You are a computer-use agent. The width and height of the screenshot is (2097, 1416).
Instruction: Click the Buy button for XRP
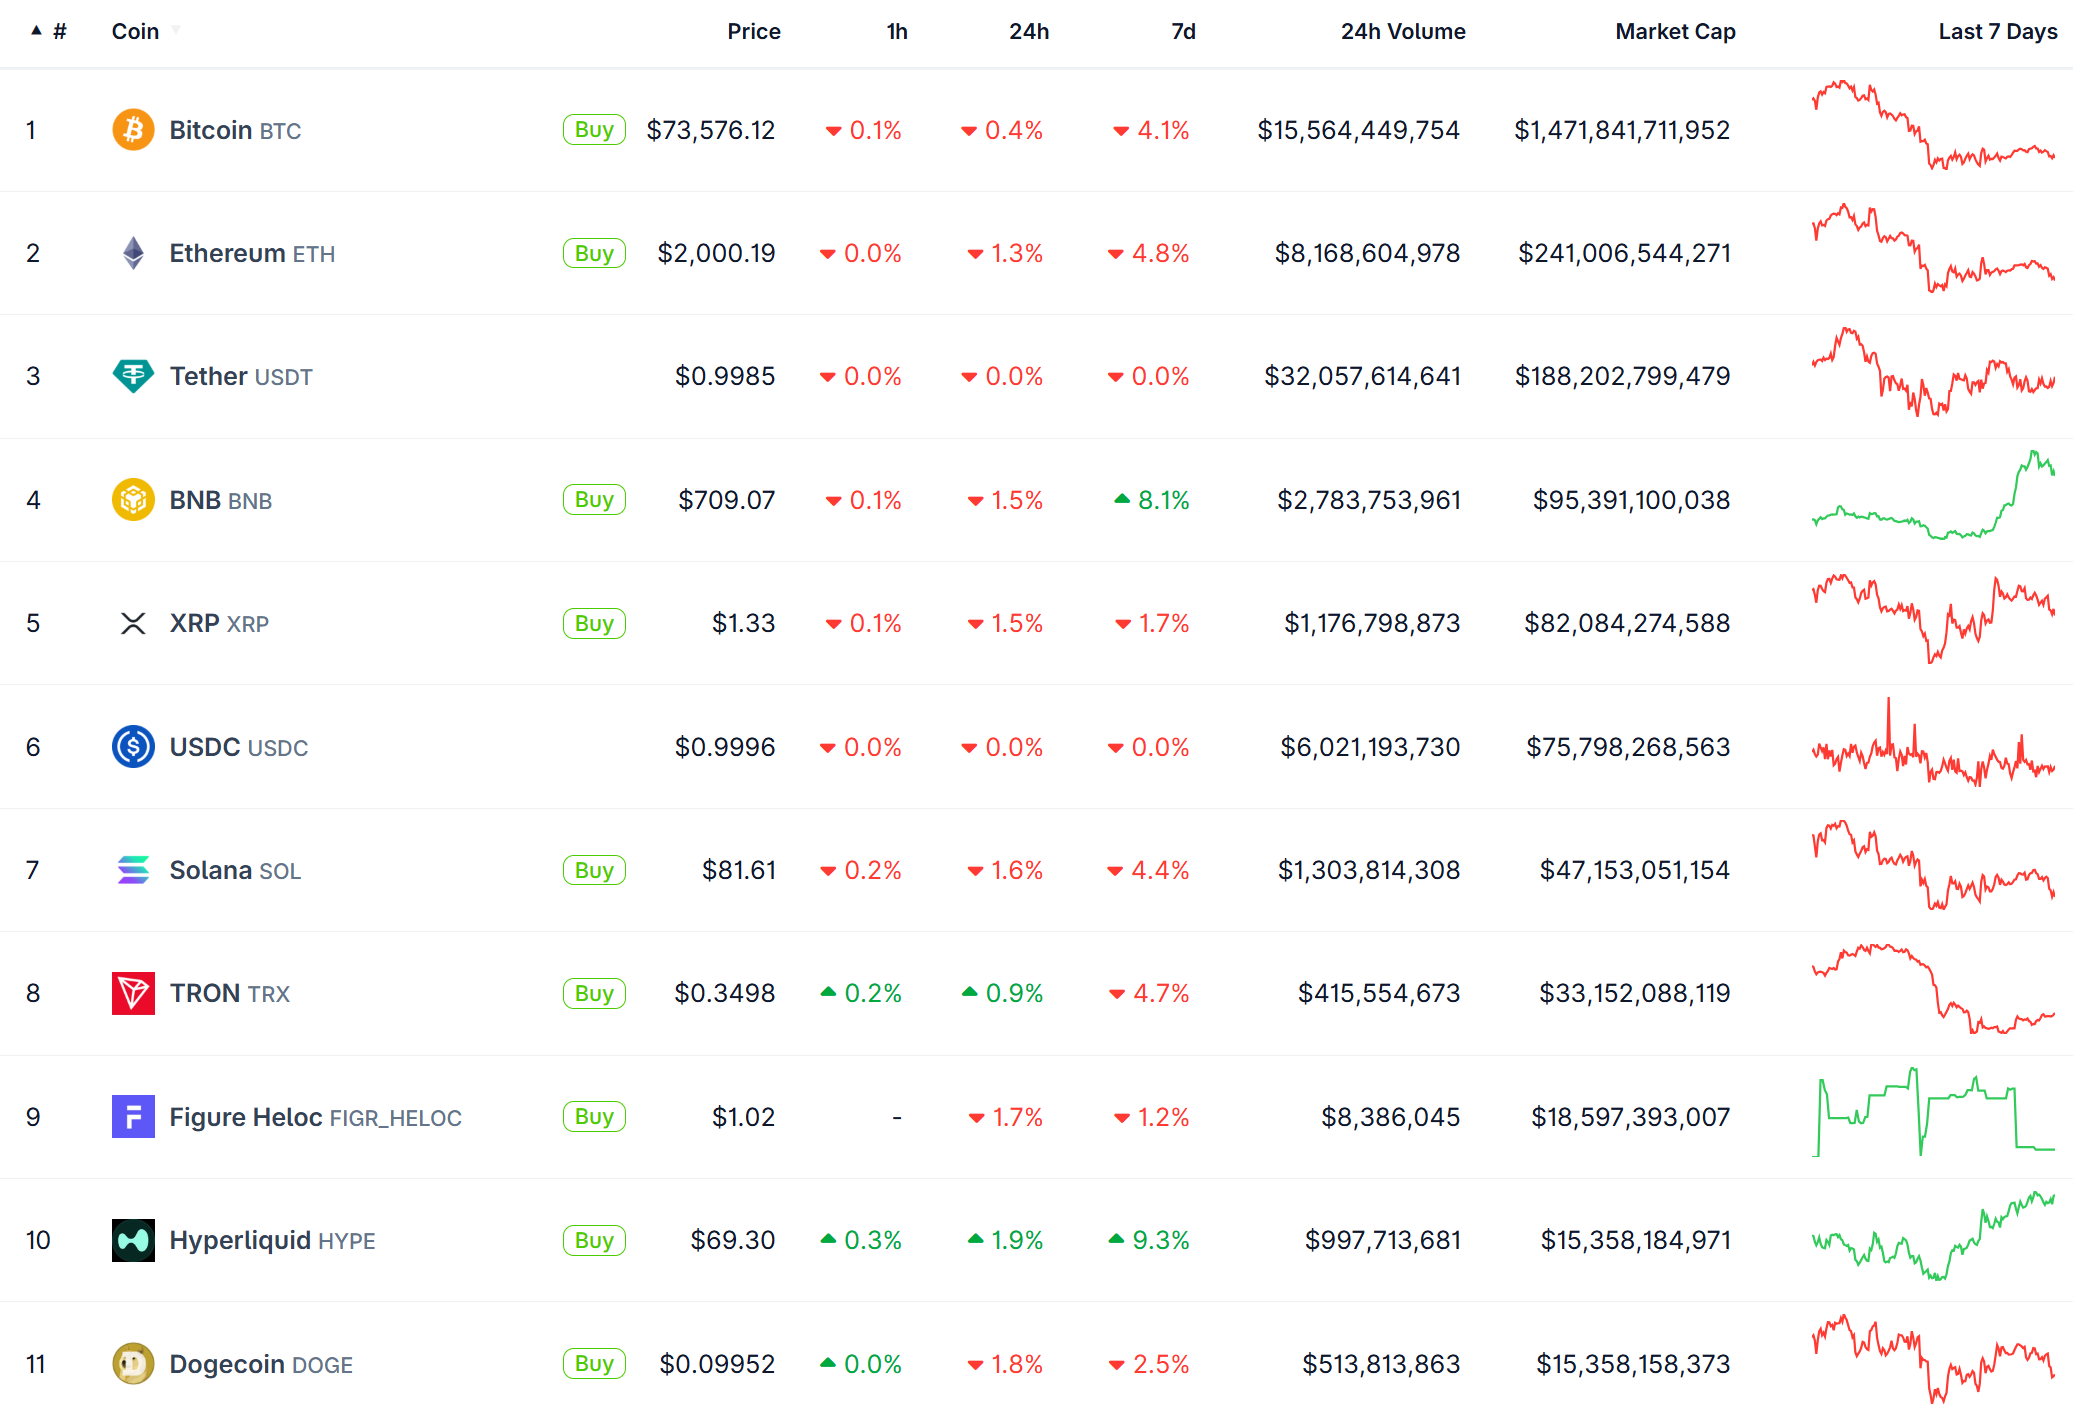(x=594, y=623)
